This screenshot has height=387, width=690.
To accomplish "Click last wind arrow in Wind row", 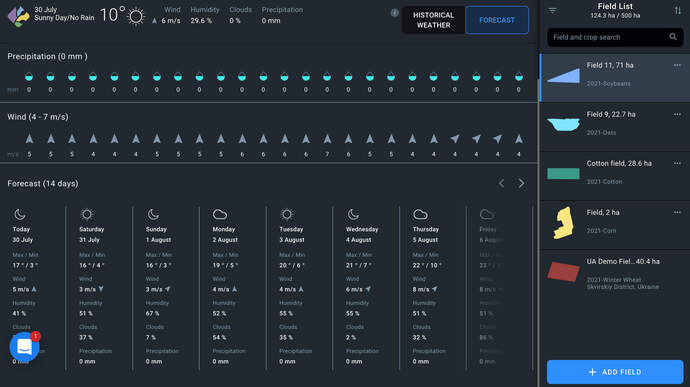I will (x=519, y=139).
